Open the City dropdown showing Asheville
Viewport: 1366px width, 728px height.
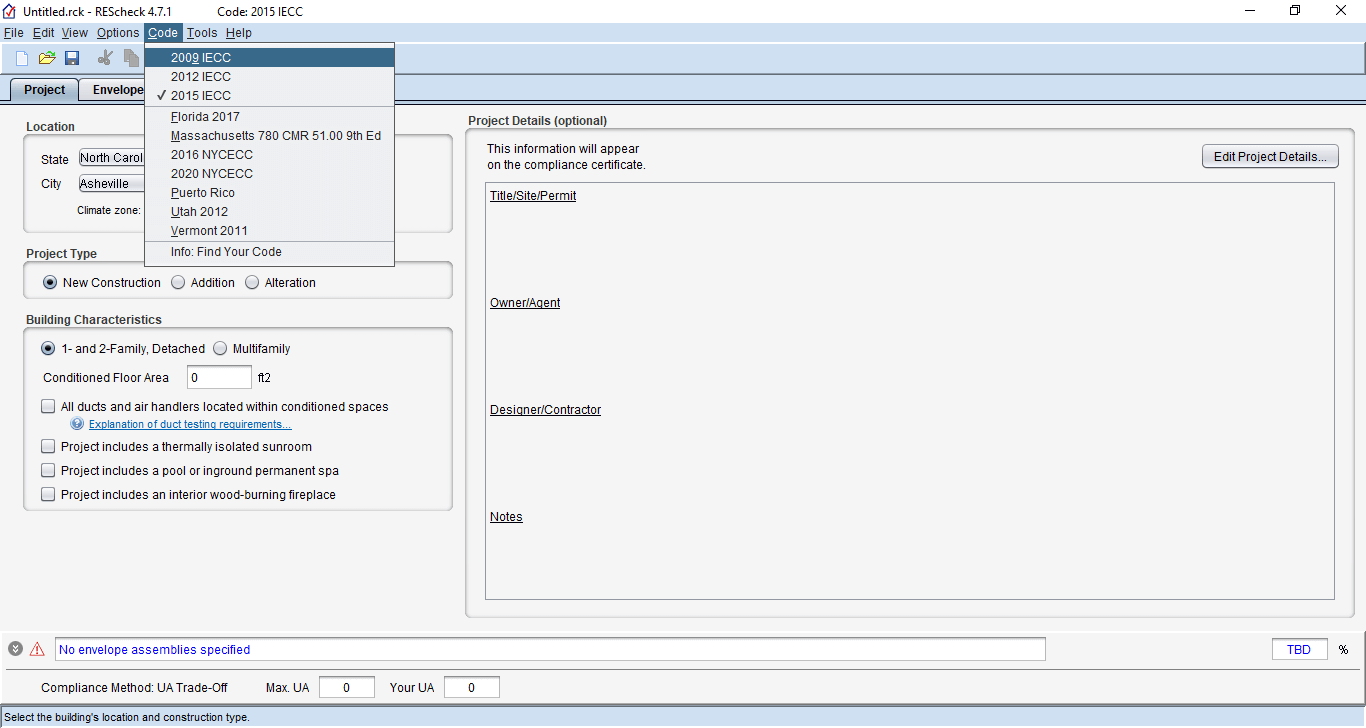(x=112, y=184)
